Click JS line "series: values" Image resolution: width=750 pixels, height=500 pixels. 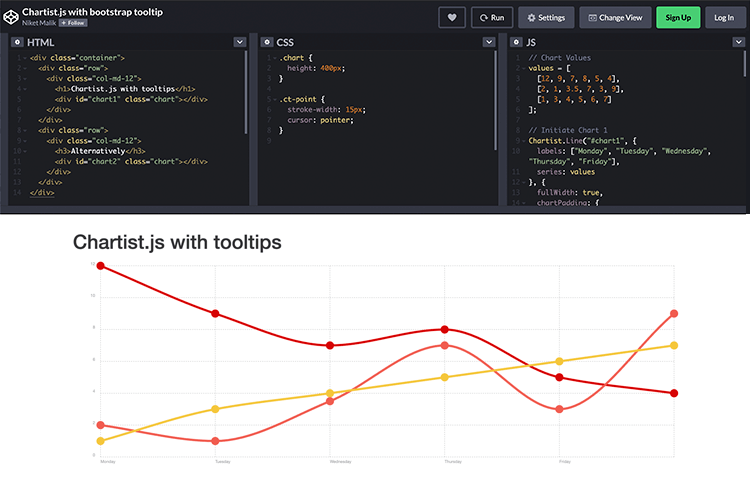(566, 172)
